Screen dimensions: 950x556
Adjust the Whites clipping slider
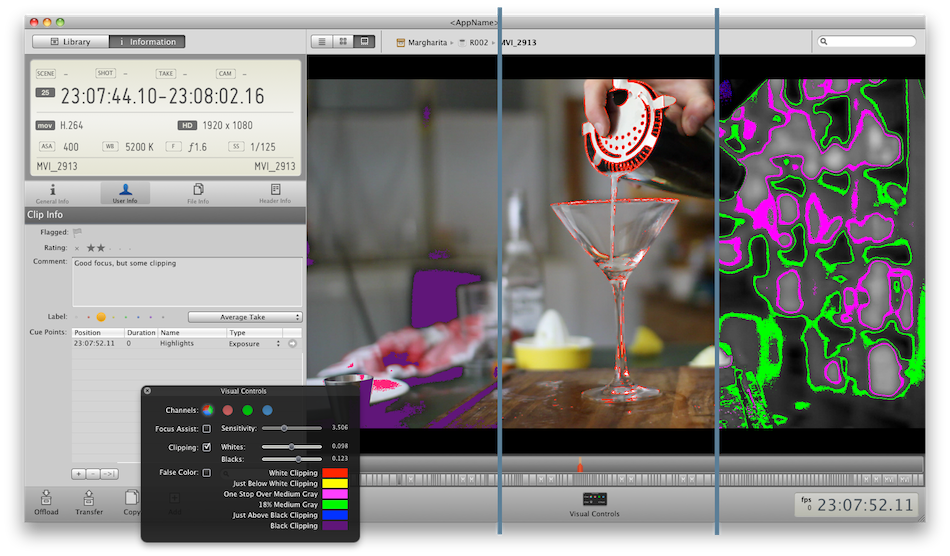(x=291, y=446)
